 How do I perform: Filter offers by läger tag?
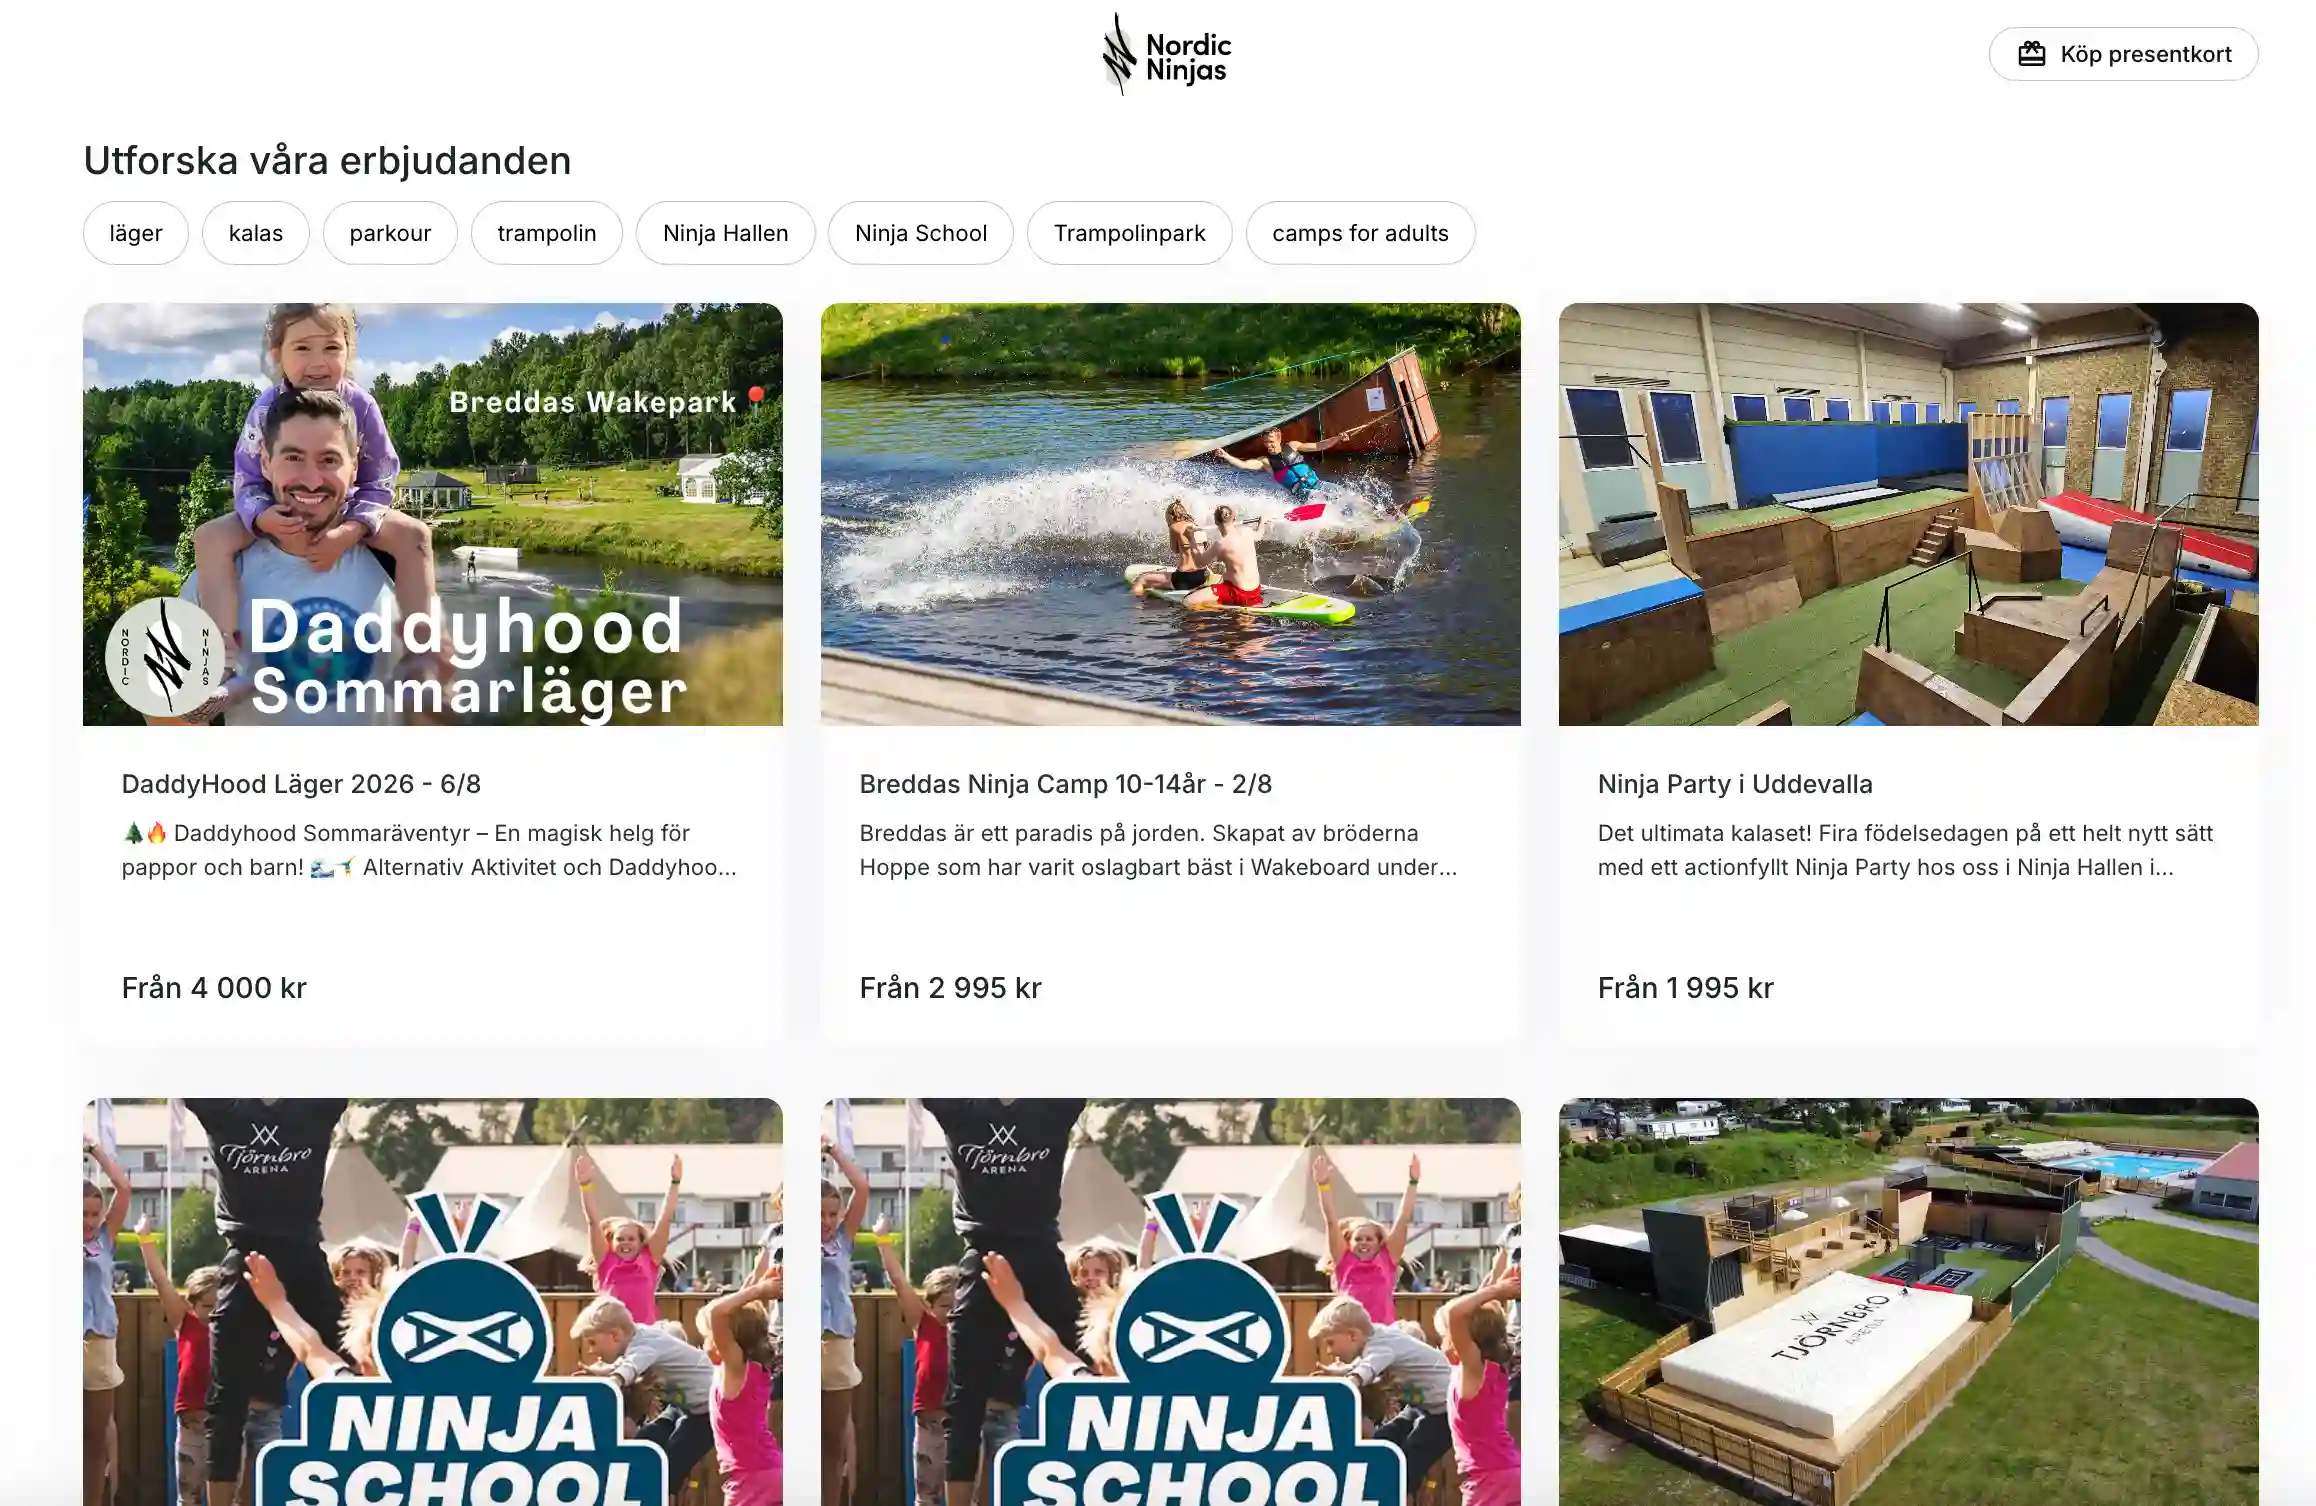click(136, 233)
